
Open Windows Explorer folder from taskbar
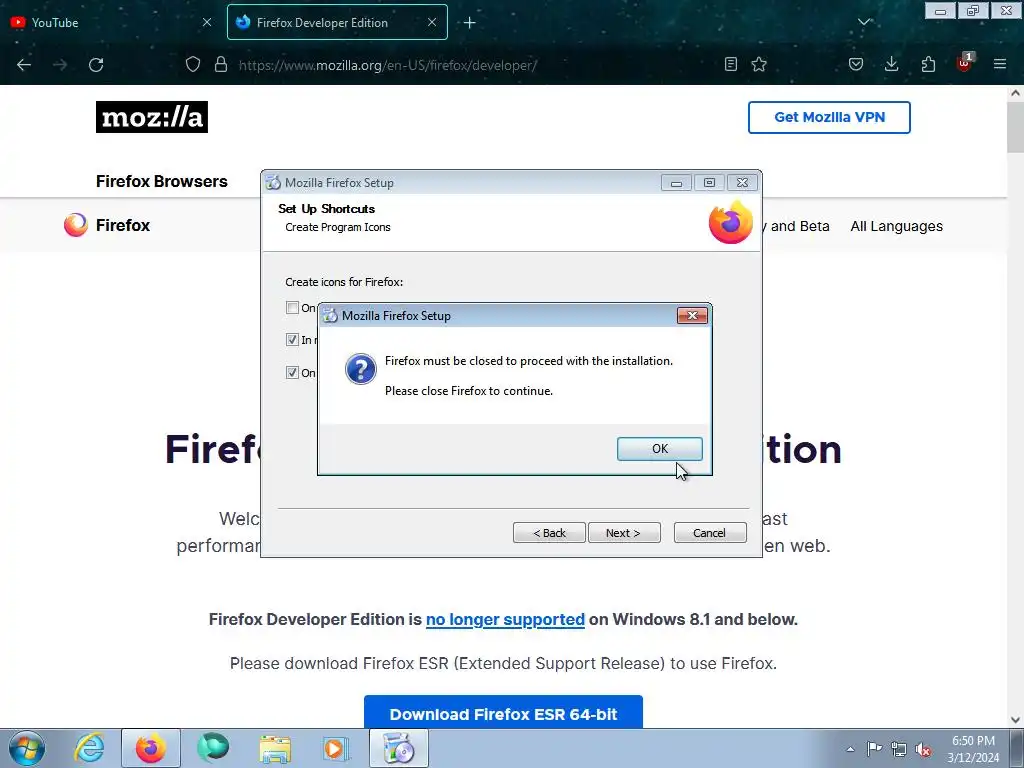point(275,748)
